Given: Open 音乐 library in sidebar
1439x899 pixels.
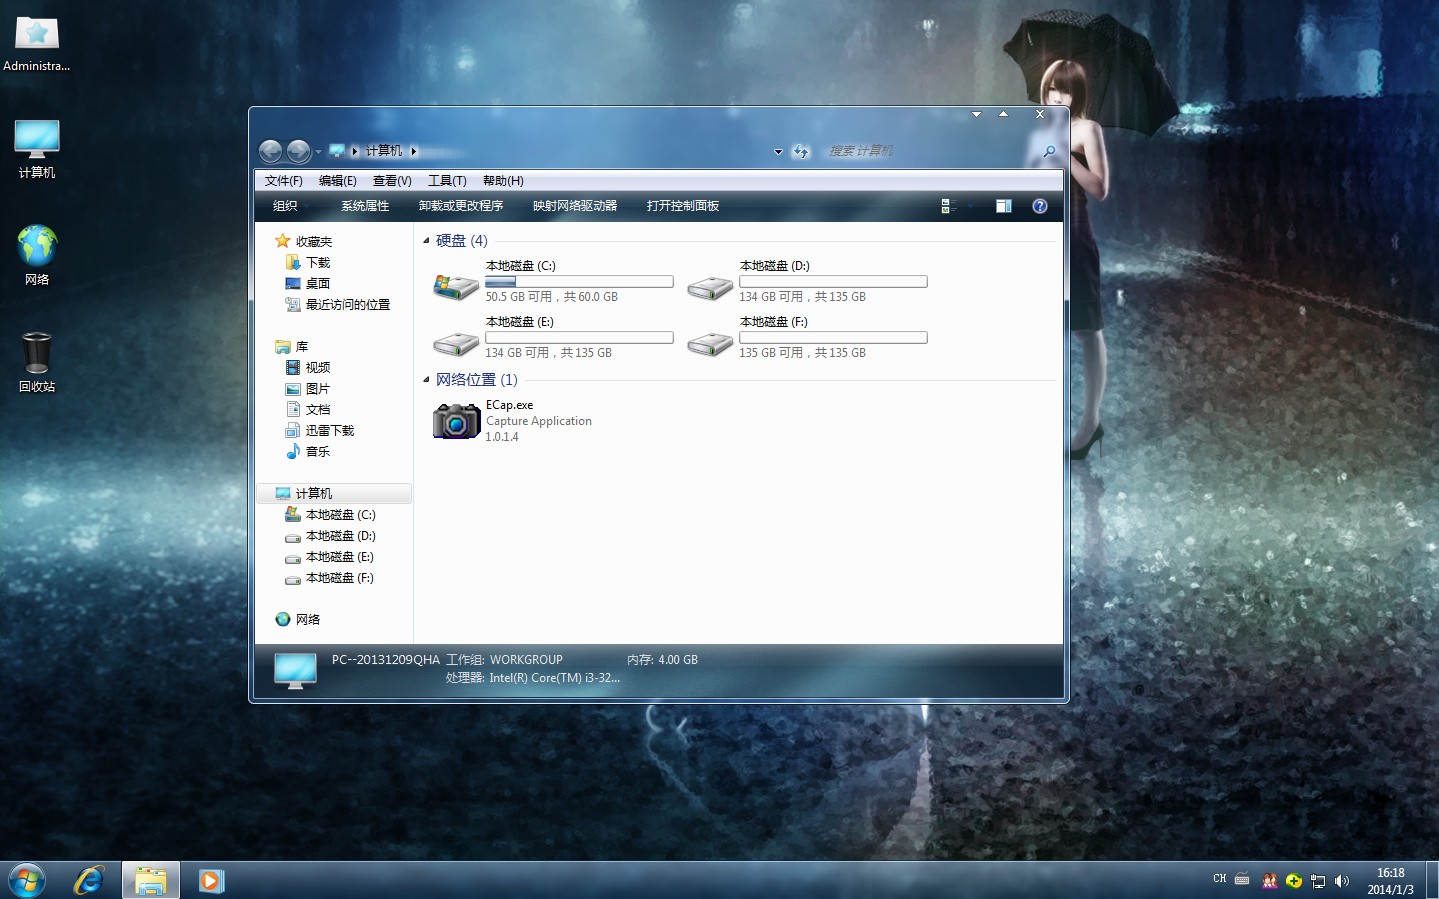Looking at the screenshot, I should coord(308,451).
